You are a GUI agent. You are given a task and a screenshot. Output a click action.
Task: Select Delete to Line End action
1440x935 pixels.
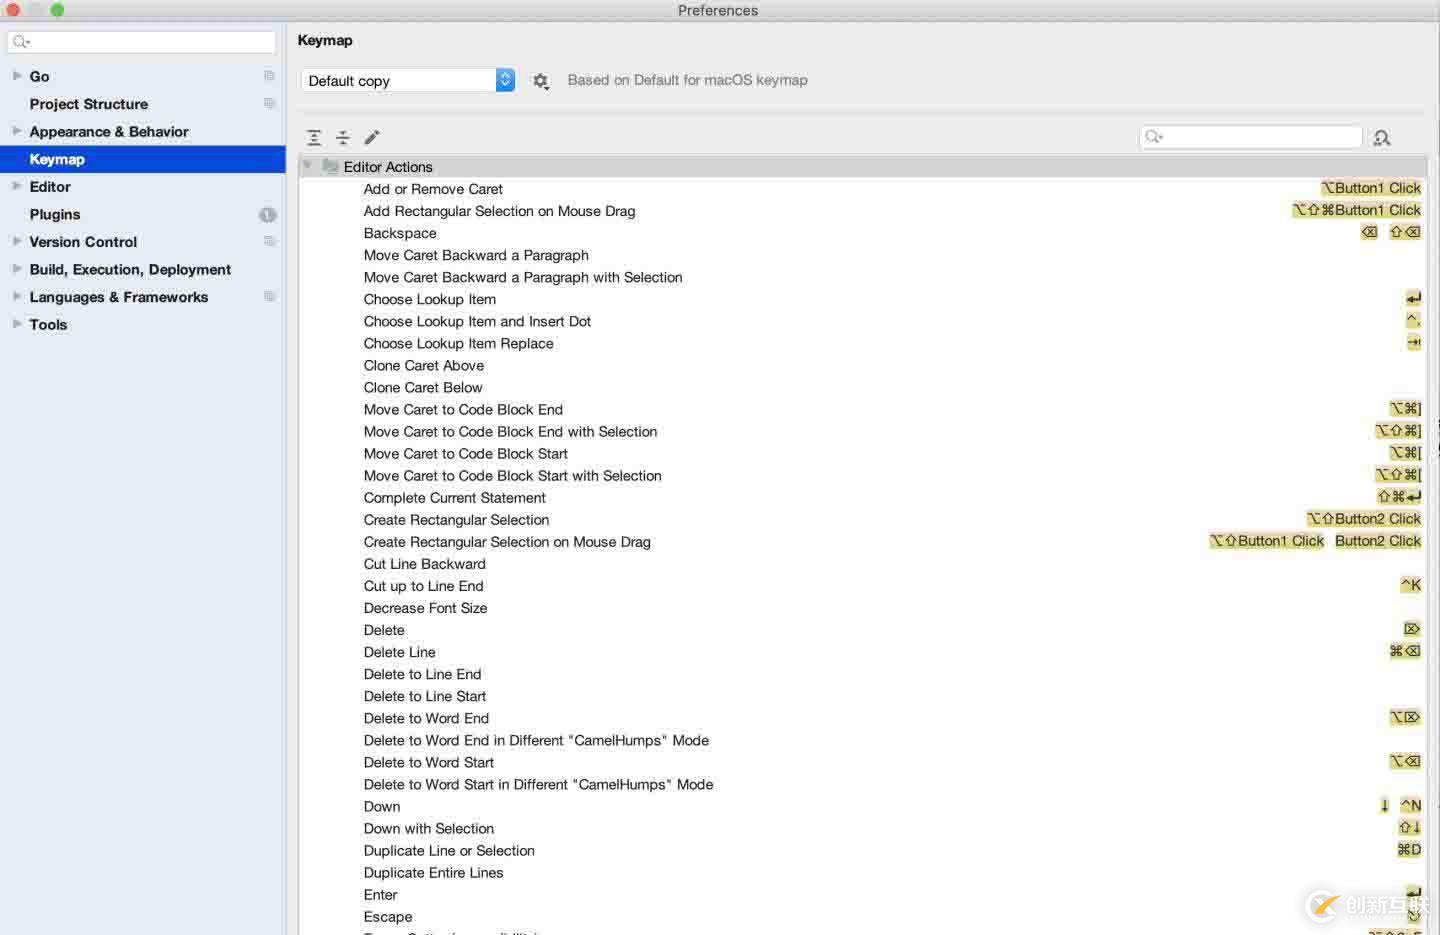pyautogui.click(x=423, y=674)
